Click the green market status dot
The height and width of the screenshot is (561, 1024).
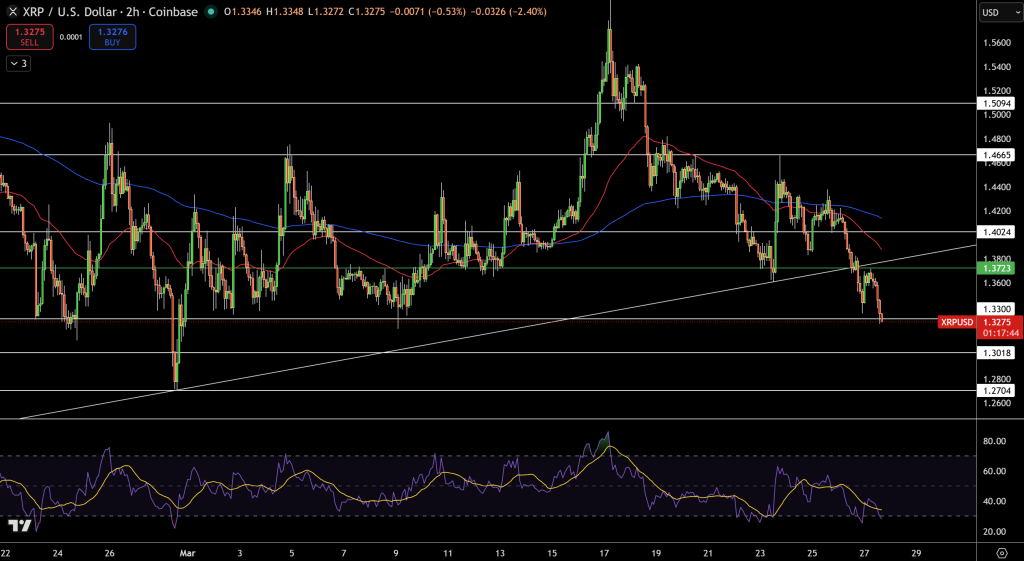(x=210, y=12)
